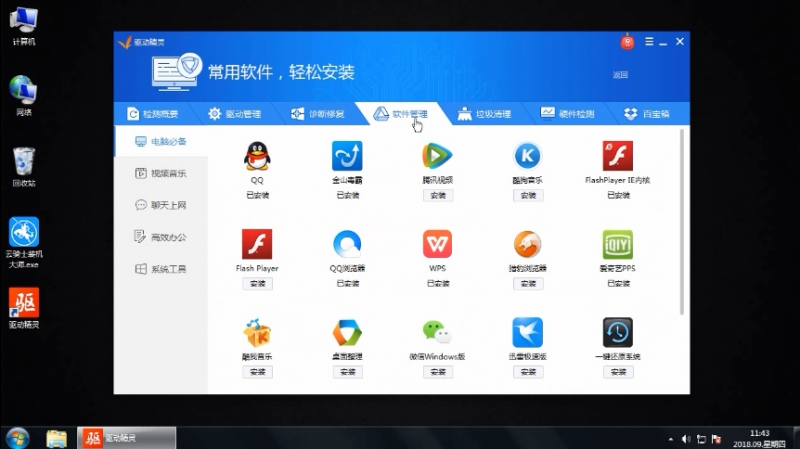
Task: Open the 微信Windows版 WeChat icon
Action: pyautogui.click(x=437, y=332)
